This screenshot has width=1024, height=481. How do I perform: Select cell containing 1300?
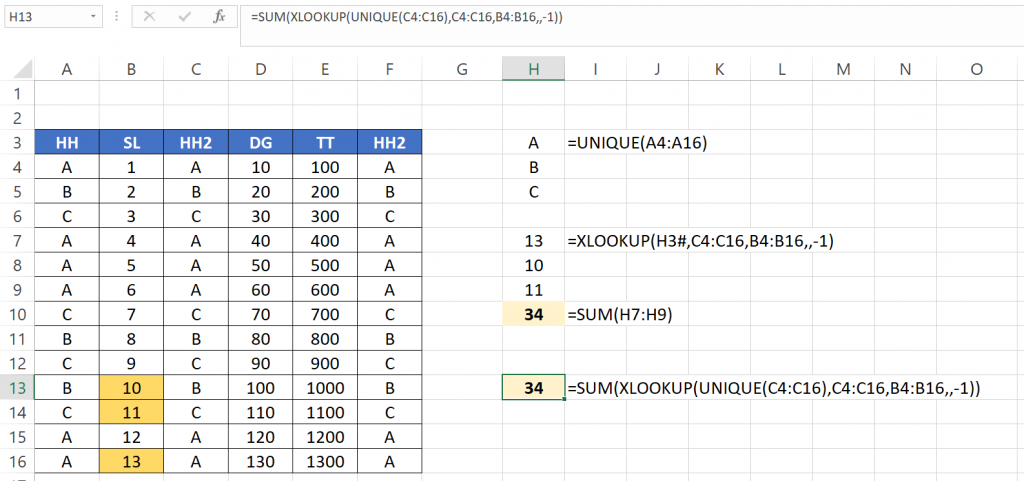tap(325, 461)
